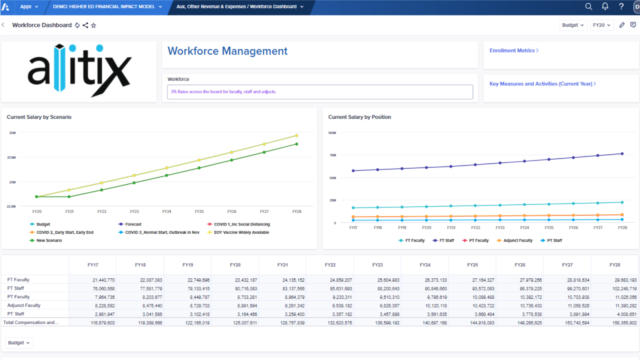This screenshot has height=360, width=640.
Task: Click the FT Faculty FY17 value cell
Action: pos(93,280)
